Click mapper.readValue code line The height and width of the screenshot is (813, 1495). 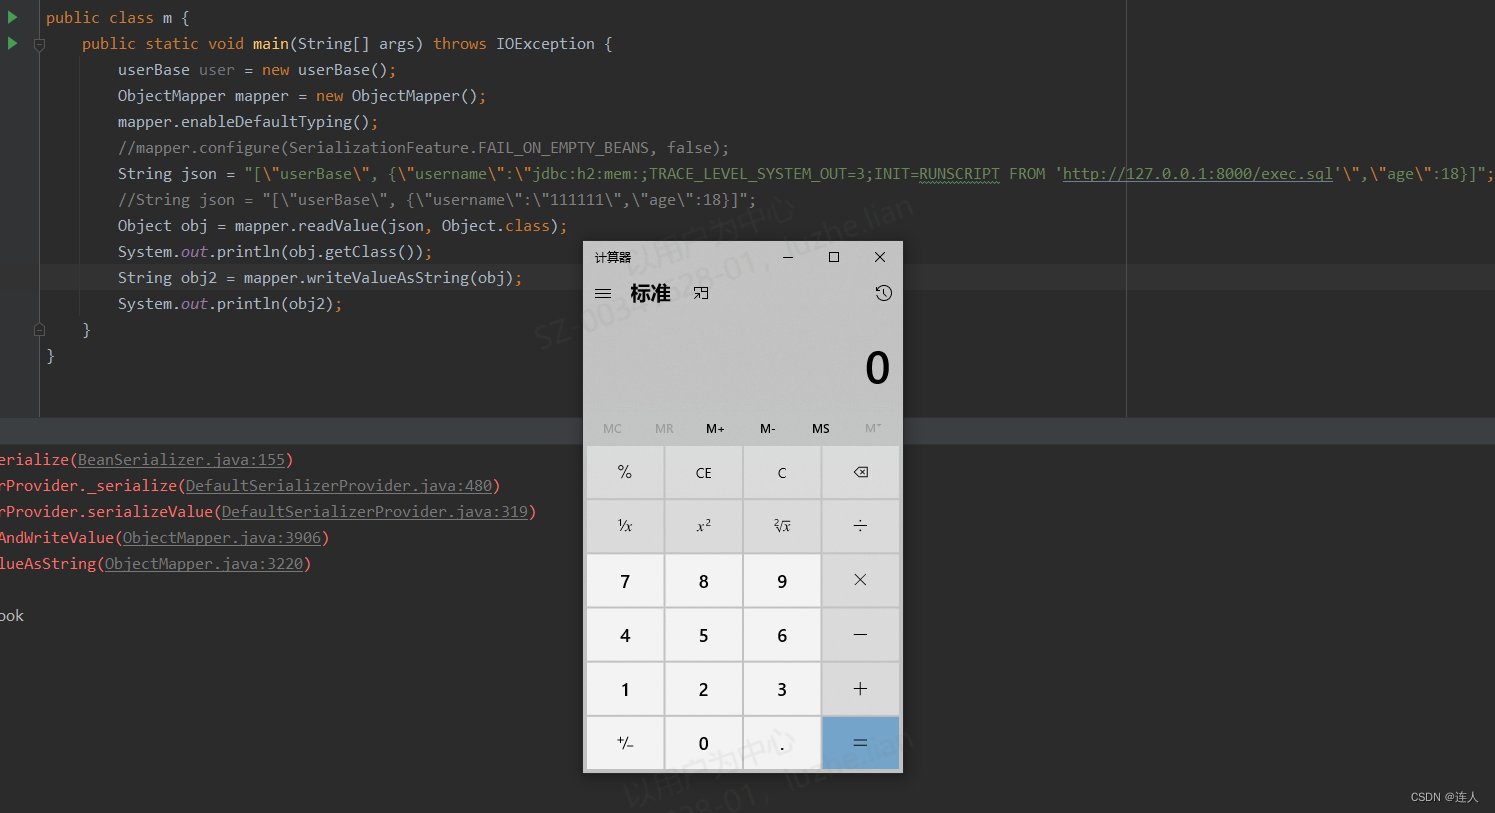coord(342,225)
